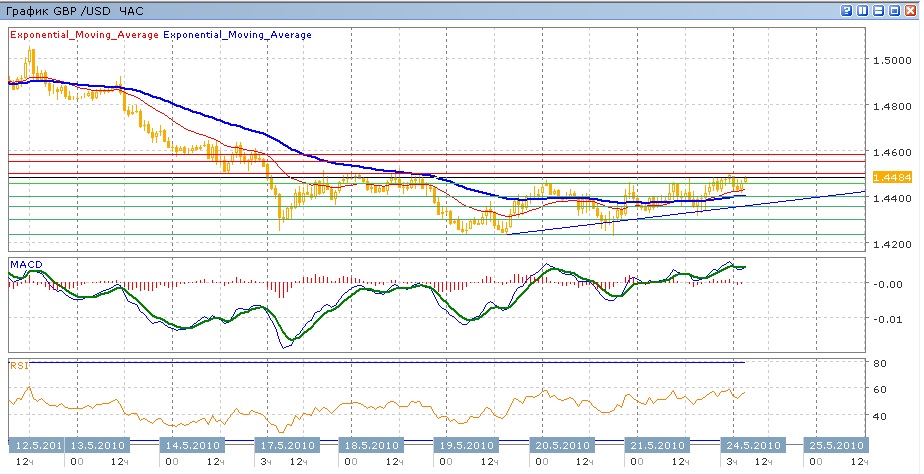Pick the 19.5.2010 date marker

466,445
